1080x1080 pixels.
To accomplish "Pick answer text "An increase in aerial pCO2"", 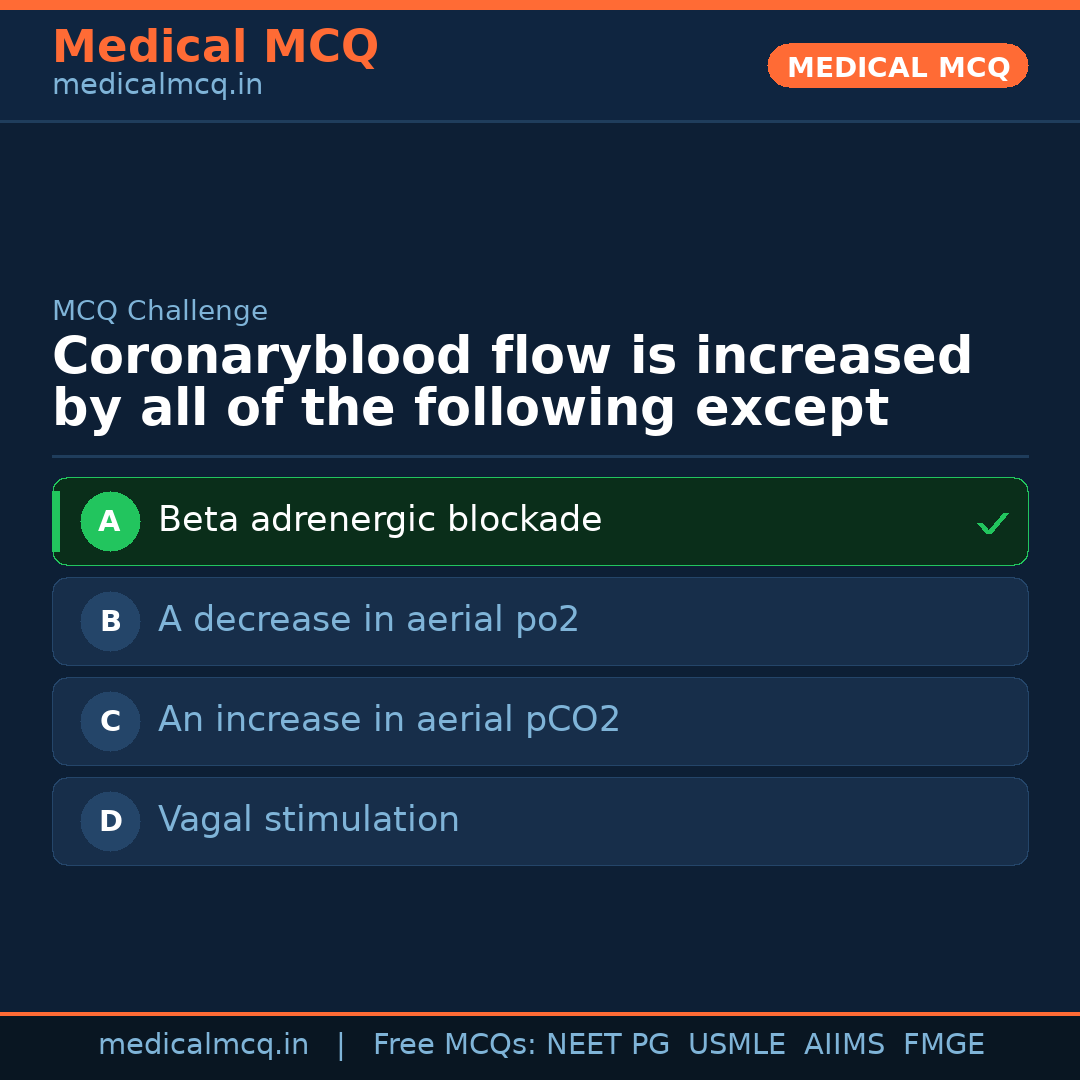I will [x=389, y=720].
